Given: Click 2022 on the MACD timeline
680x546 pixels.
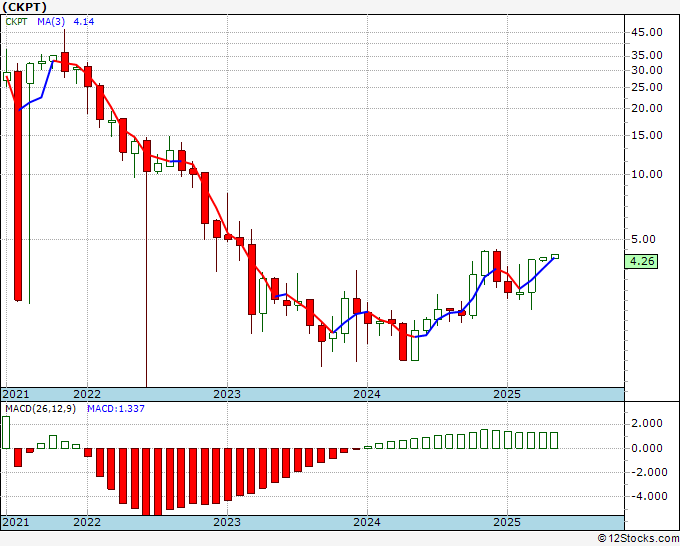Looking at the screenshot, I should pyautogui.click(x=87, y=522).
